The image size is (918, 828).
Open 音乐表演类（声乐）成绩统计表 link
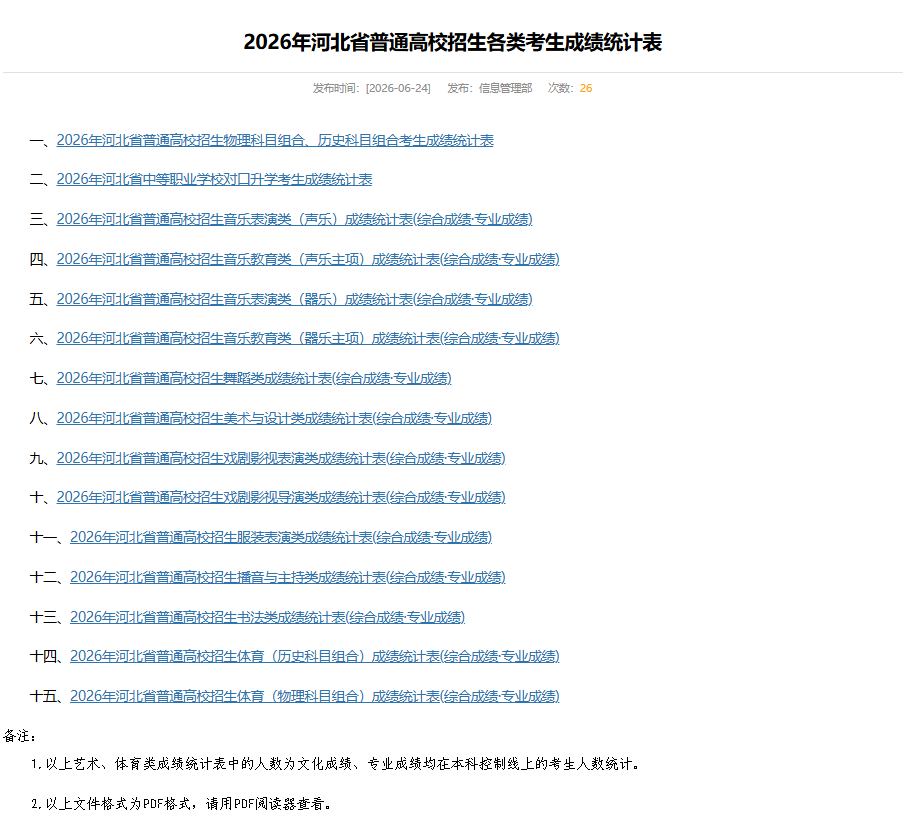(294, 220)
